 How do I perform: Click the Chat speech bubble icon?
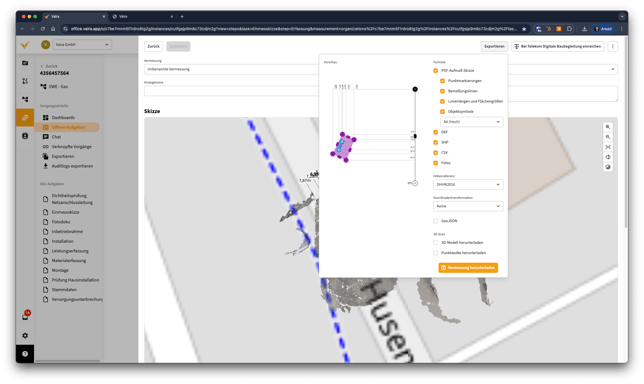click(x=46, y=137)
